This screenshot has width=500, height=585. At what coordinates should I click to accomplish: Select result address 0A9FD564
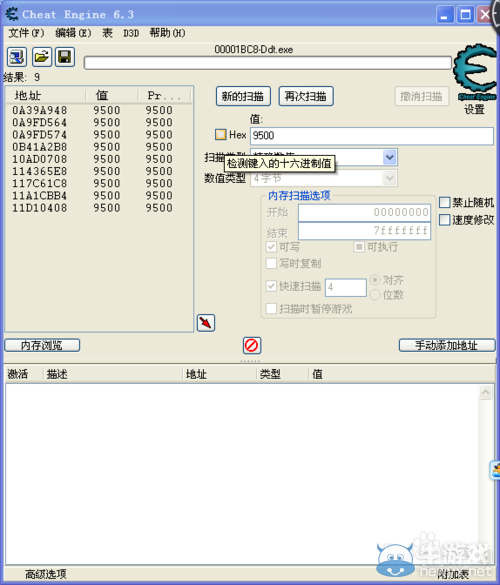point(40,123)
